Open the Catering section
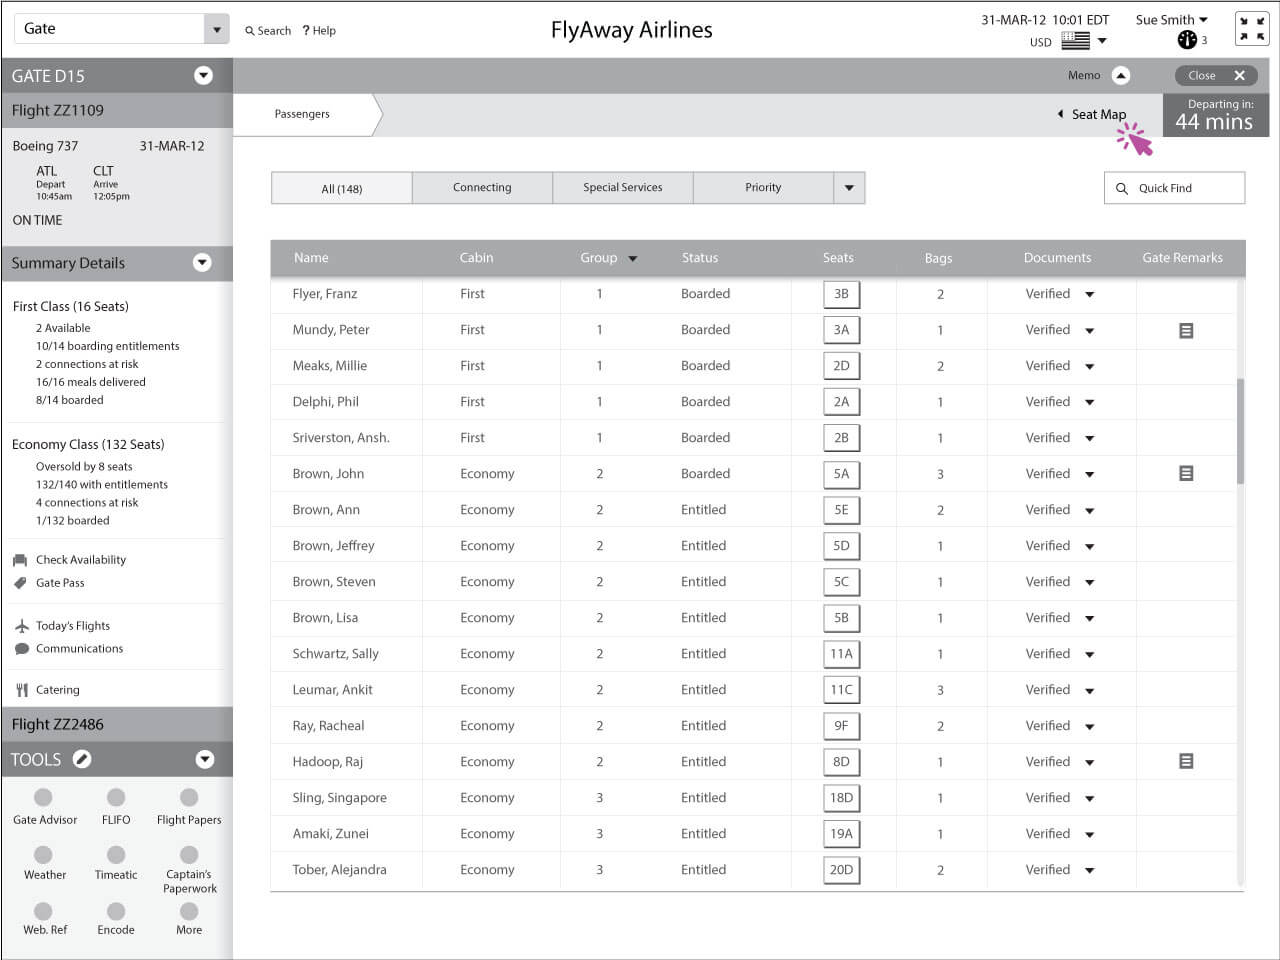The width and height of the screenshot is (1280, 960). coord(58,689)
